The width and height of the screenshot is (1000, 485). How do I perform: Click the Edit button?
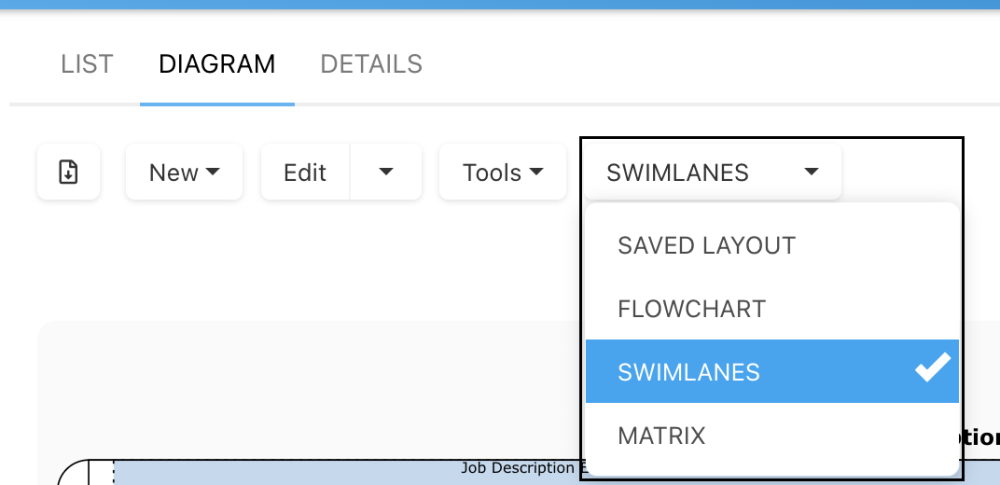pyautogui.click(x=305, y=172)
